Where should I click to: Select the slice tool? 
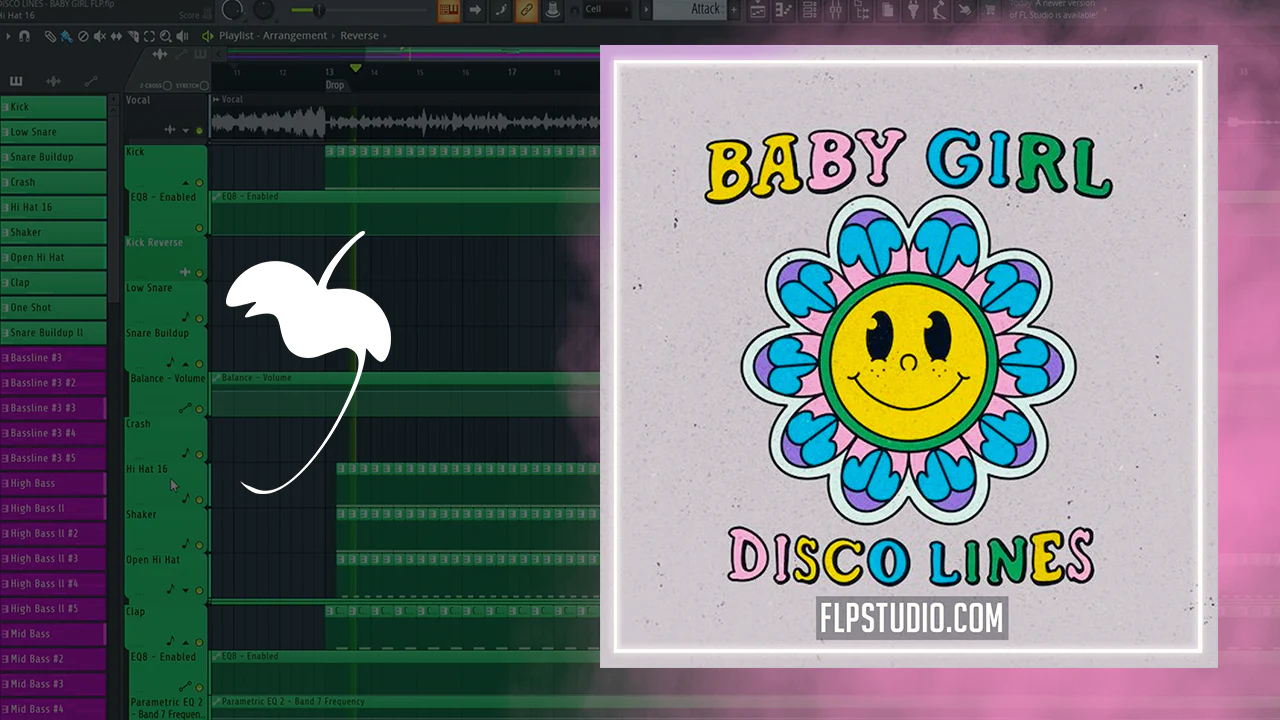point(132,36)
